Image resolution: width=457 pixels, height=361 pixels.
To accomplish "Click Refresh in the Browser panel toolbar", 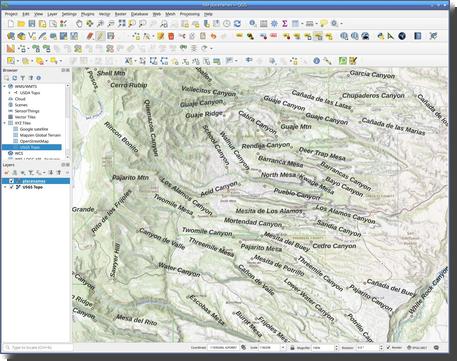I will click(15, 78).
